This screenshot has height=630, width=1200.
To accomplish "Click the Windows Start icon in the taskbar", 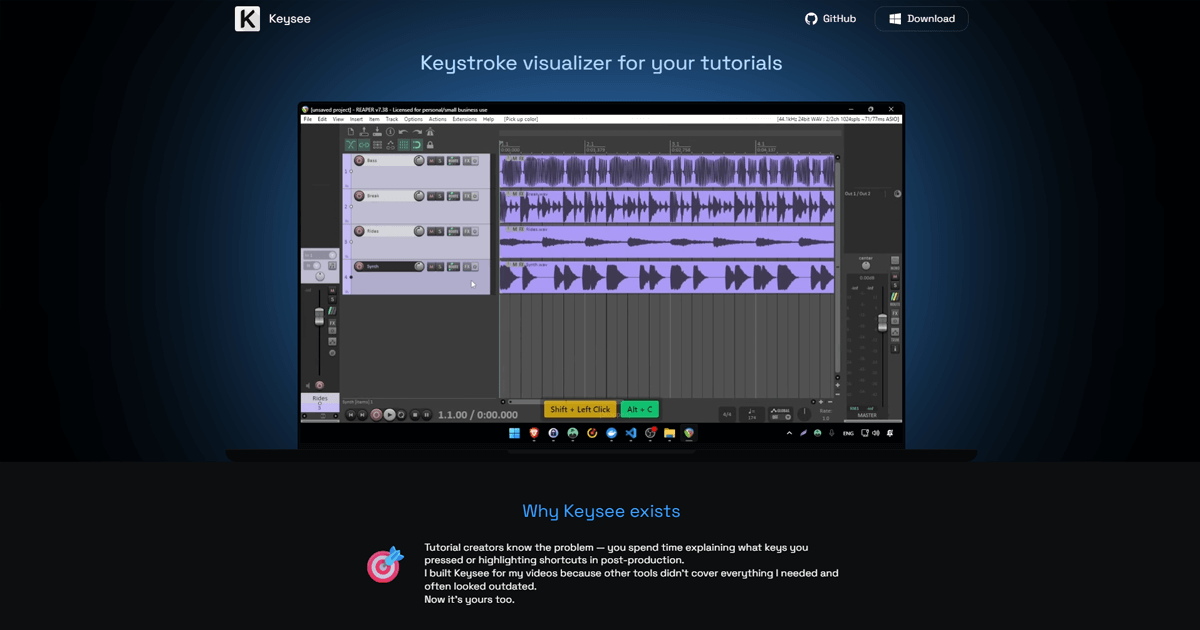I will pyautogui.click(x=514, y=434).
